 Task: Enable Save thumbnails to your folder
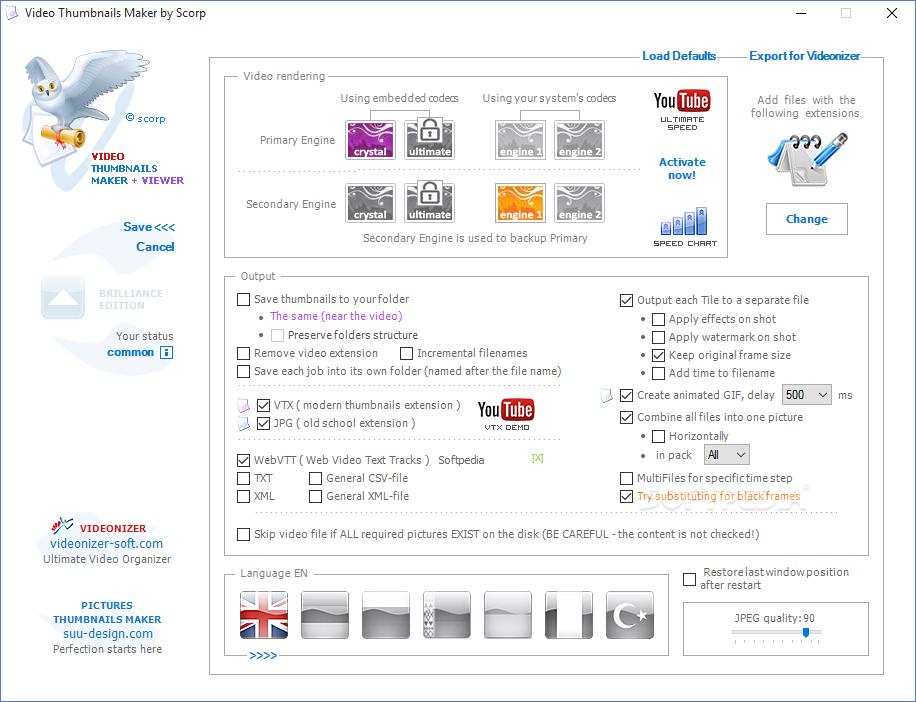pos(244,300)
